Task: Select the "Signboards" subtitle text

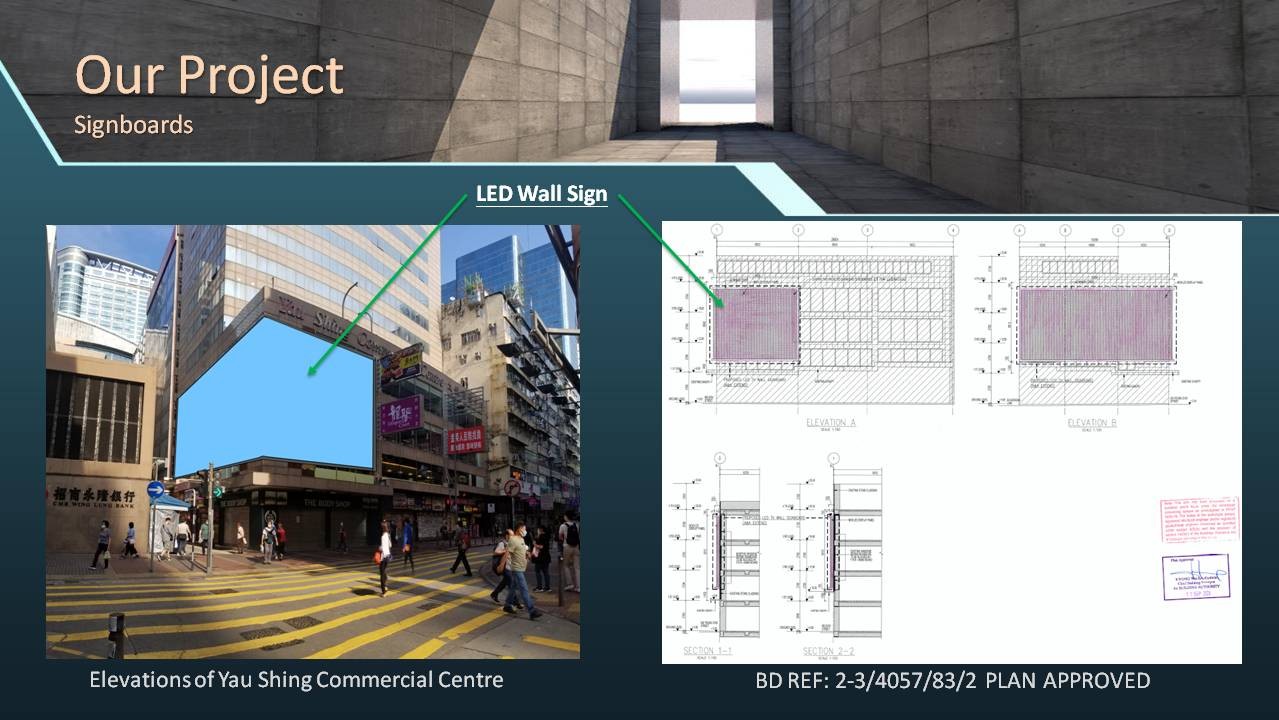Action: point(133,126)
